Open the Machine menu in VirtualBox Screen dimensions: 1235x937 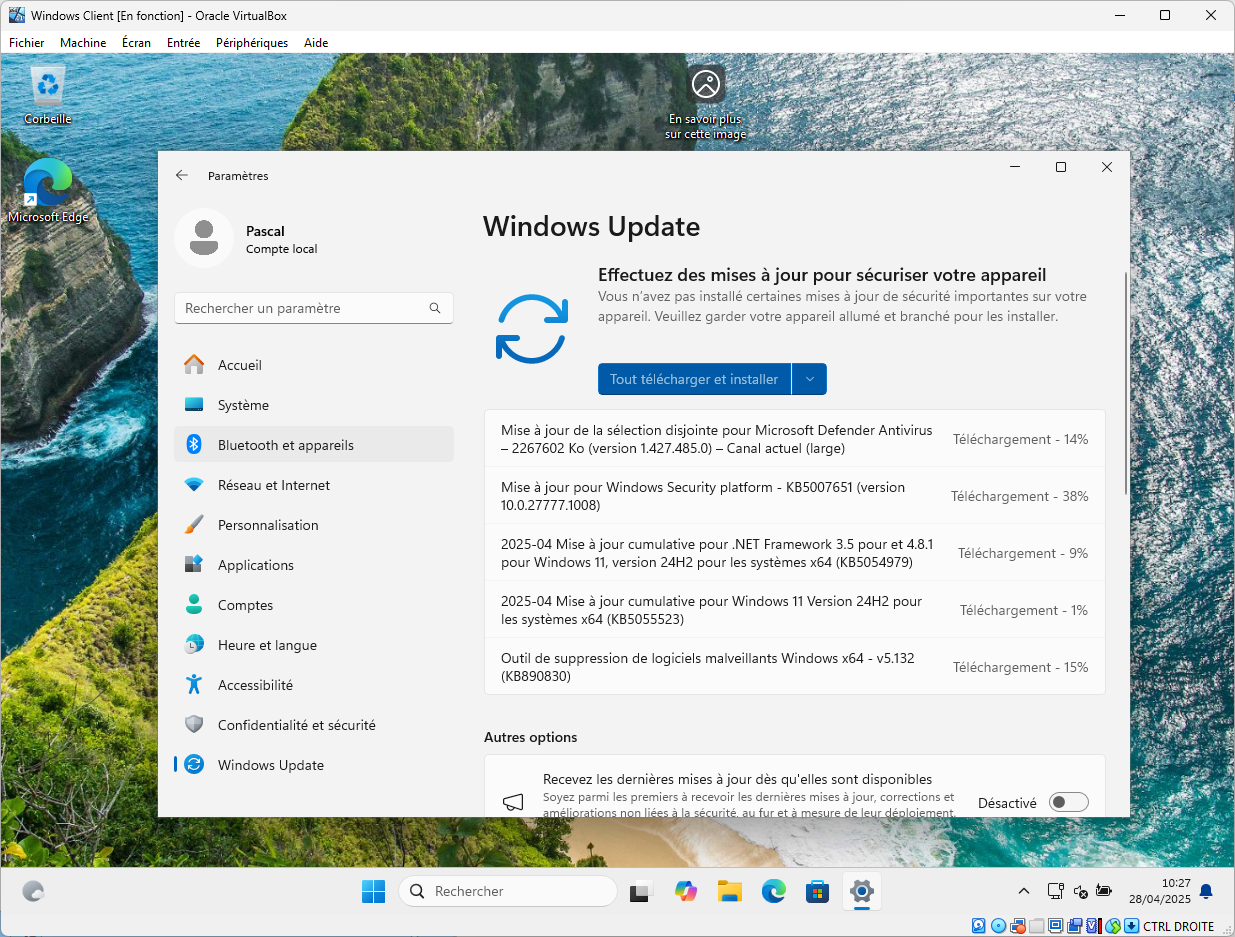point(83,43)
